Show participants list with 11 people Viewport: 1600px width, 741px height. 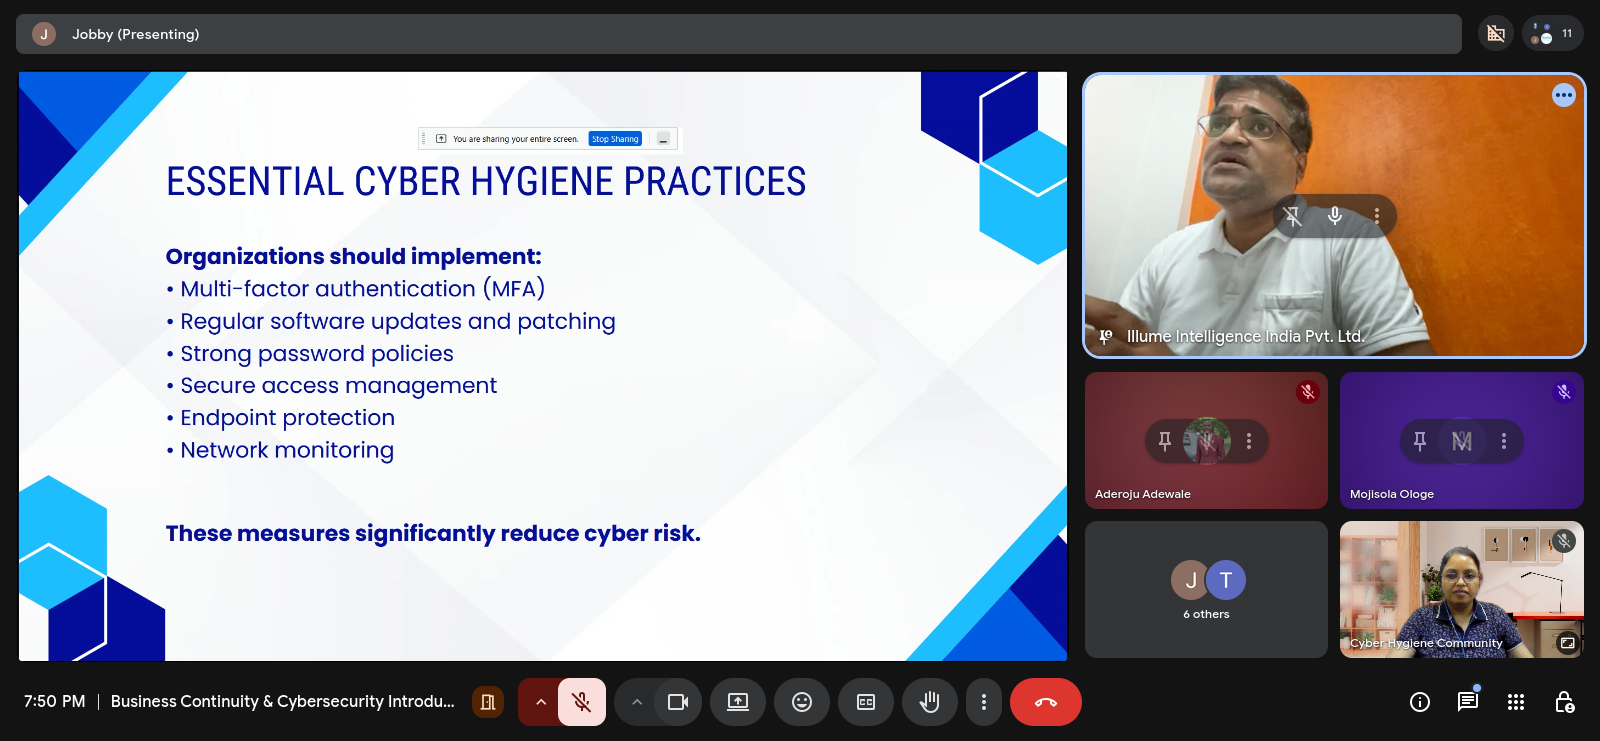click(x=1553, y=34)
